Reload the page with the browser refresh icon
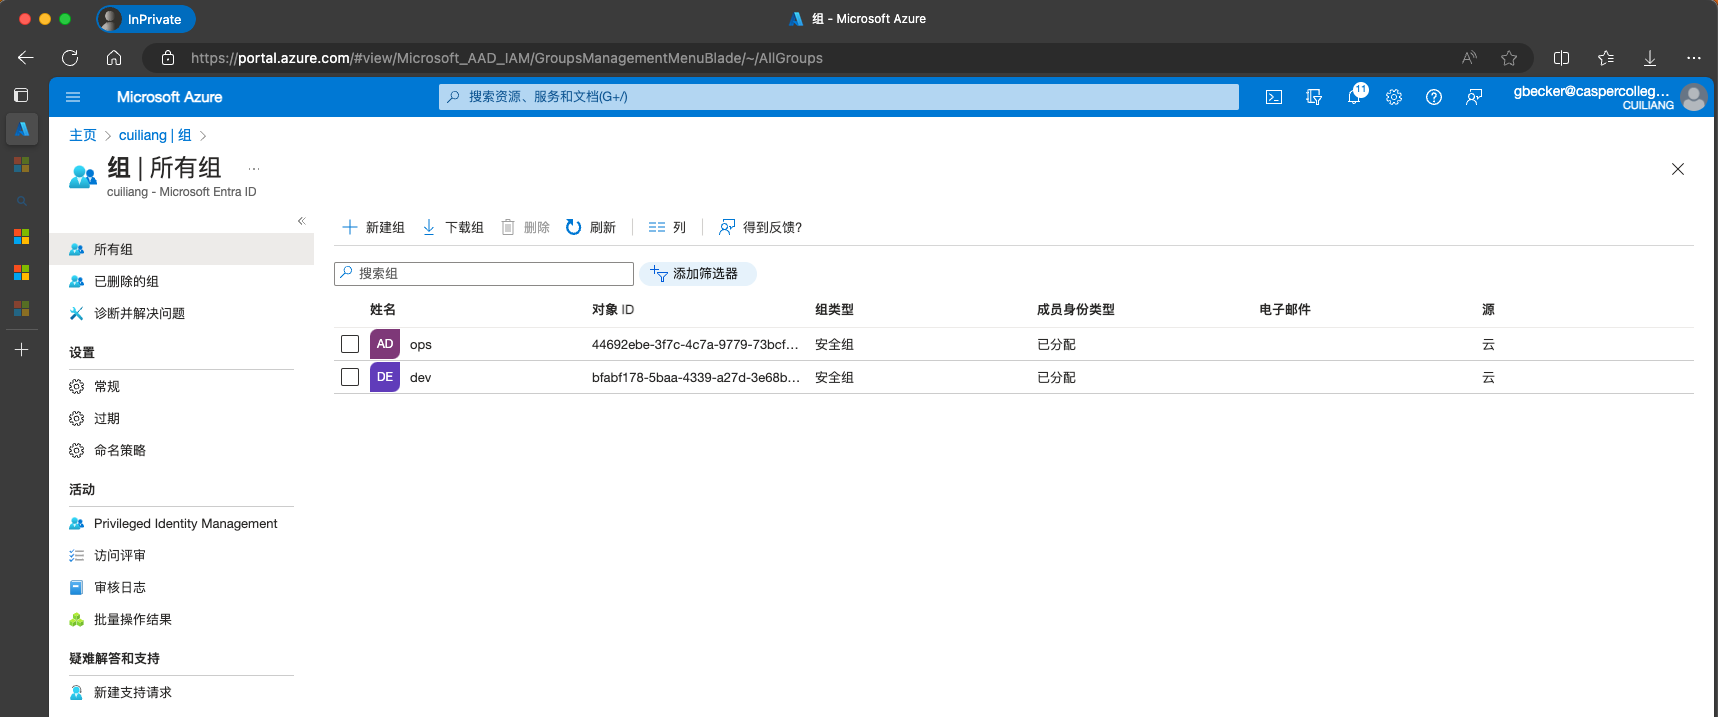Viewport: 1718px width, 717px height. 70,58
